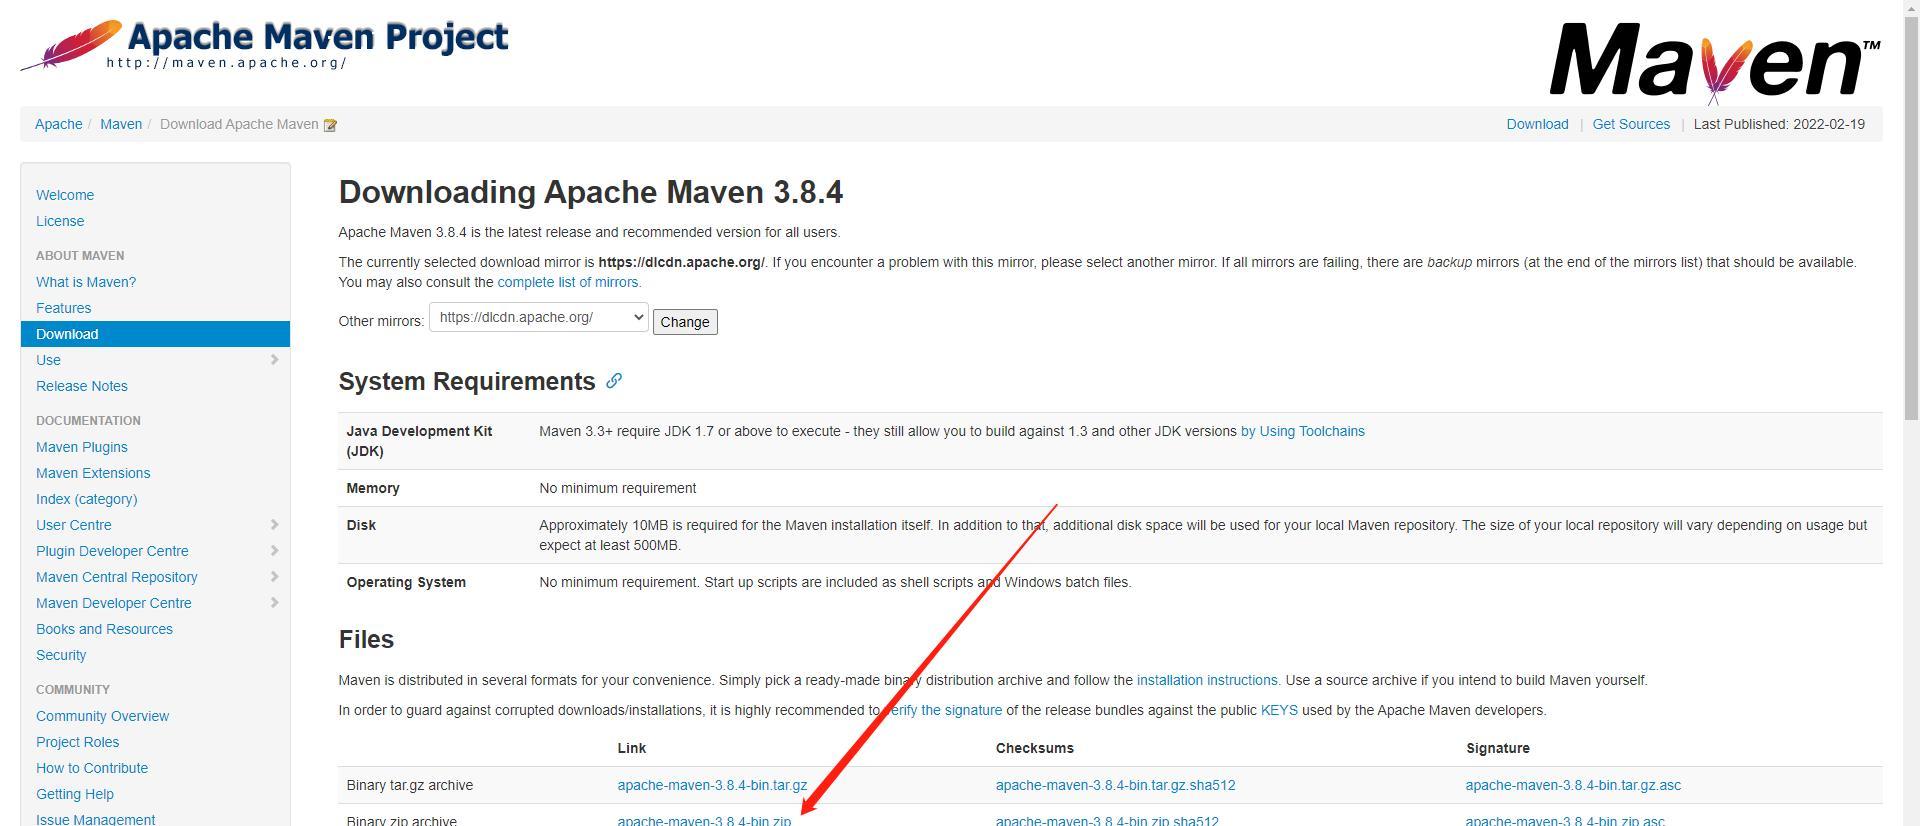Click the verify the signature link
The height and width of the screenshot is (826, 1920).
(943, 710)
